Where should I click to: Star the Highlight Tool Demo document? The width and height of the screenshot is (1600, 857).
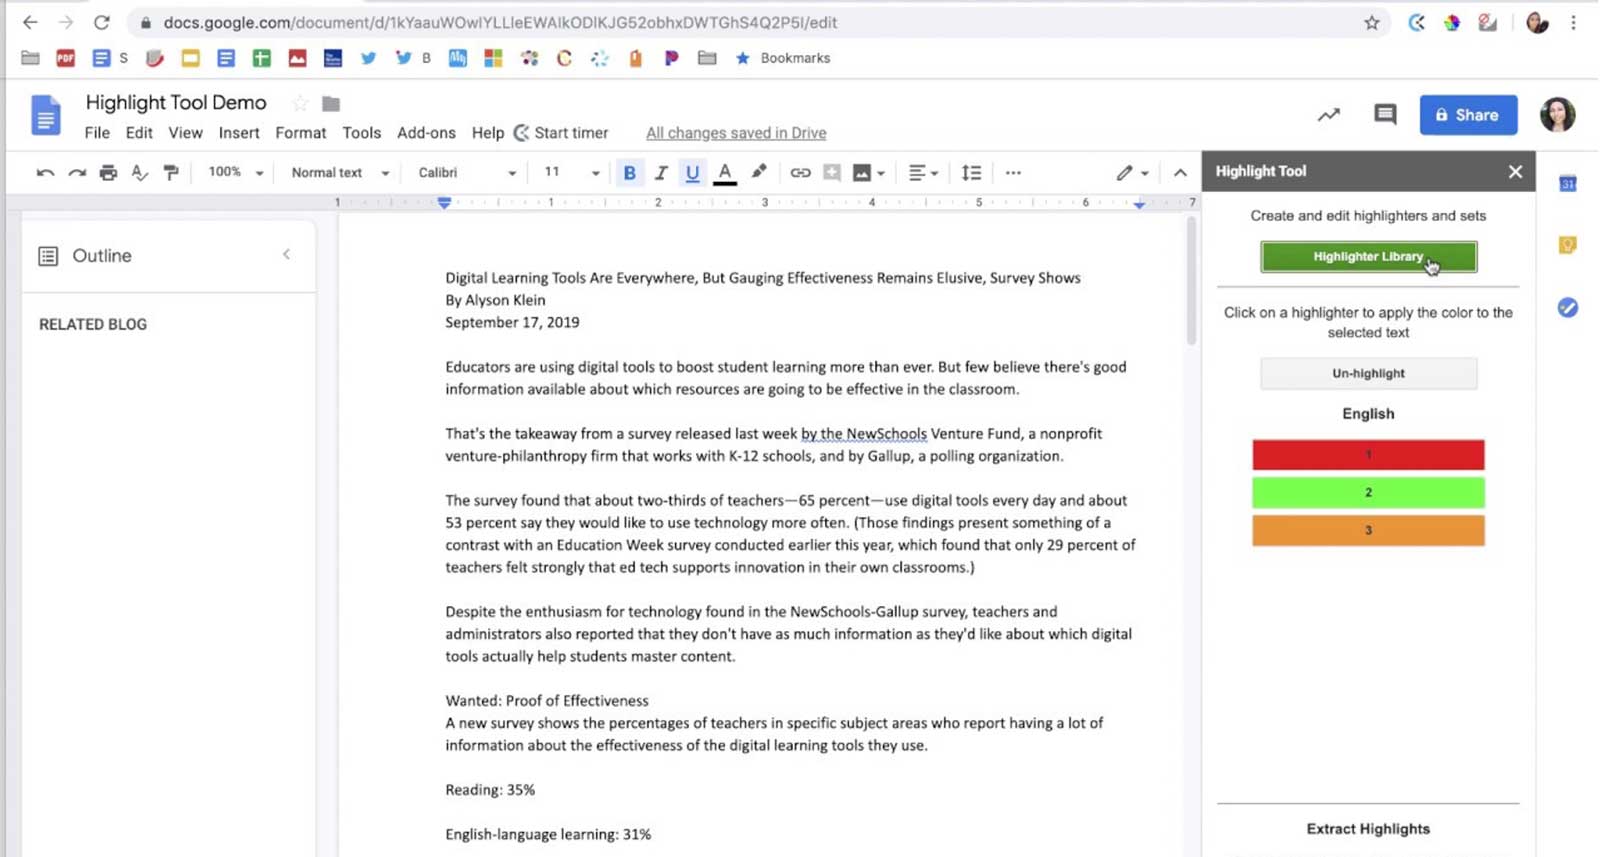pos(299,103)
